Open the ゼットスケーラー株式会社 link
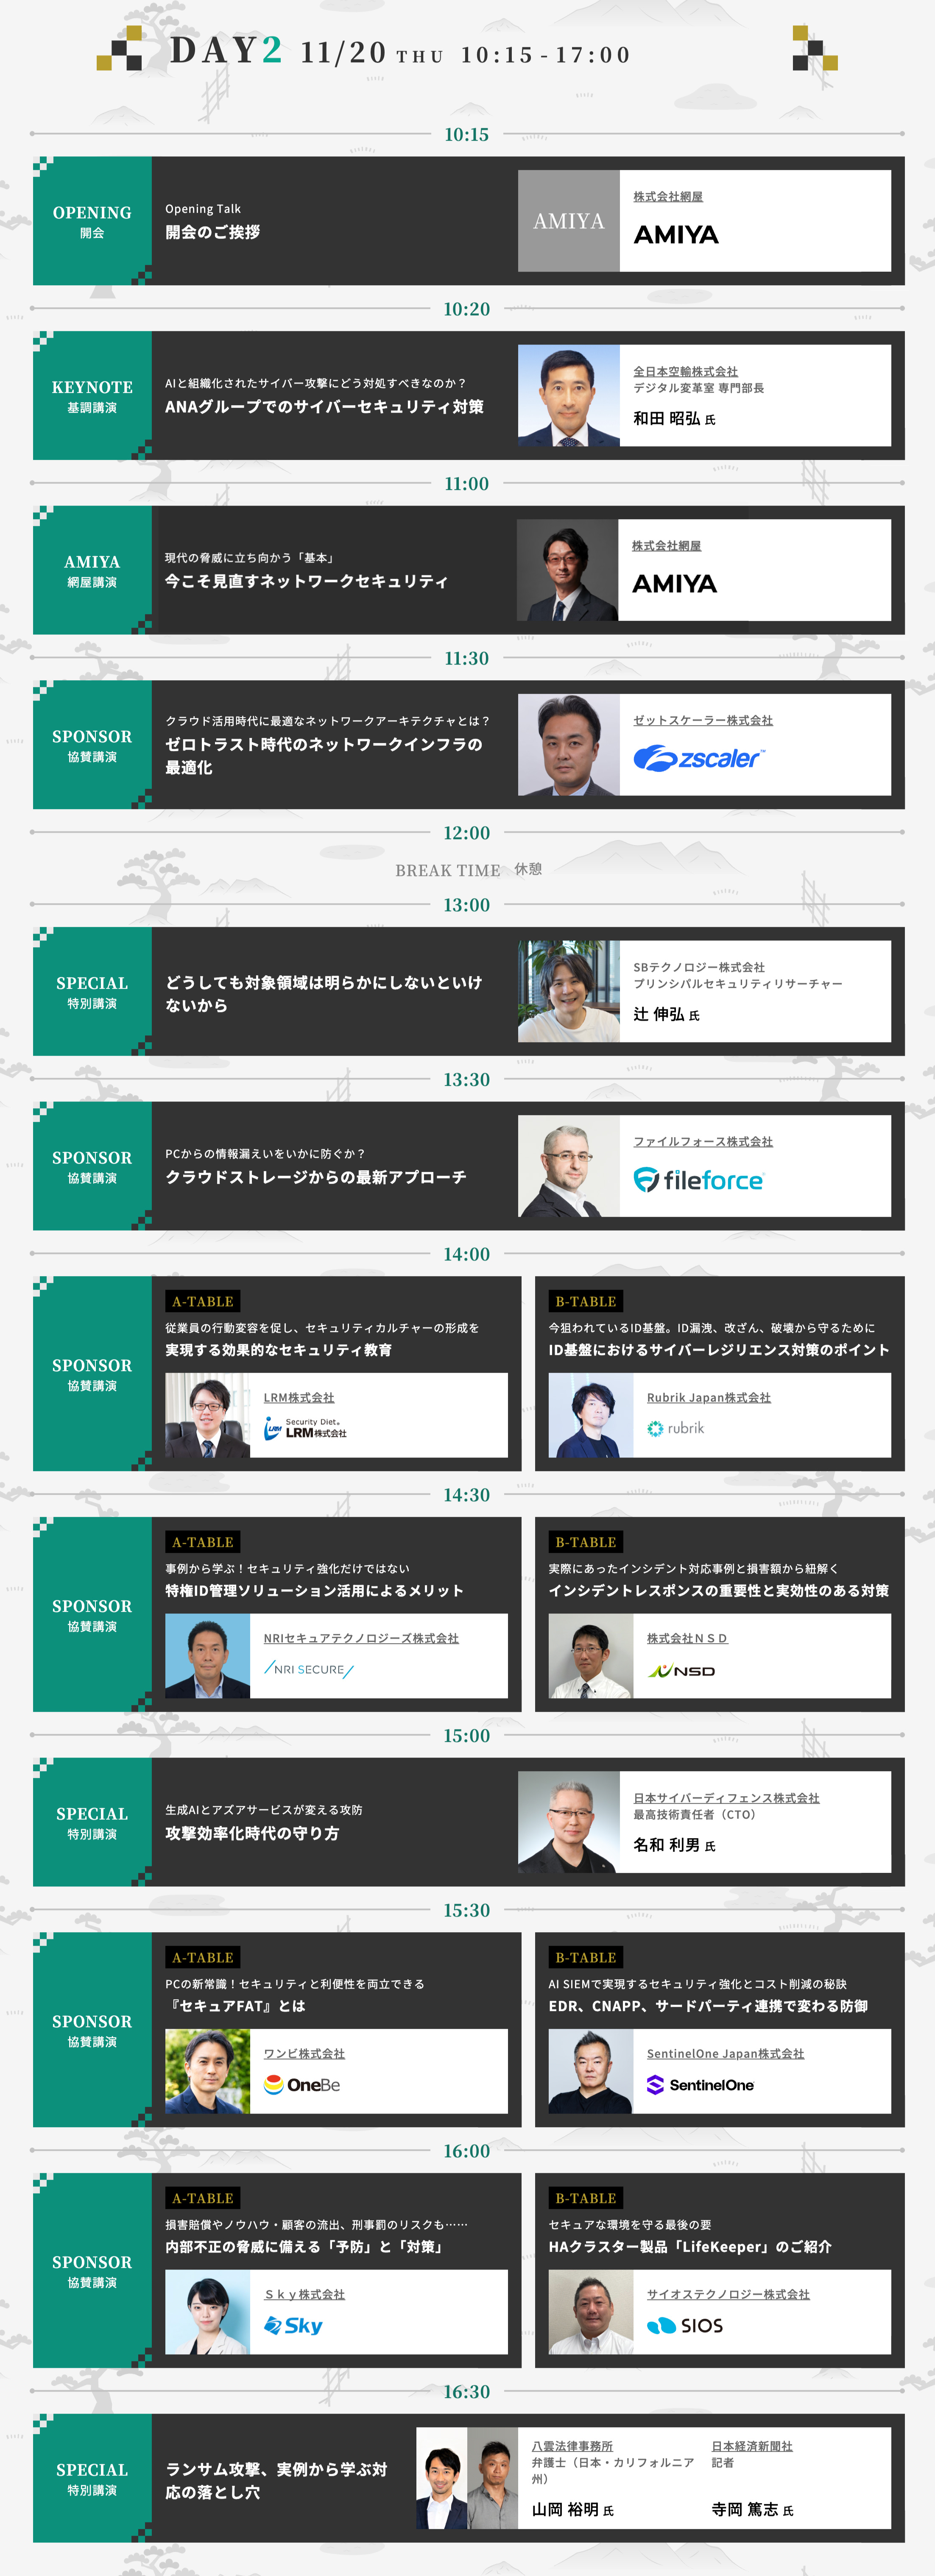Screen dimensions: 935x2576 tap(702, 720)
